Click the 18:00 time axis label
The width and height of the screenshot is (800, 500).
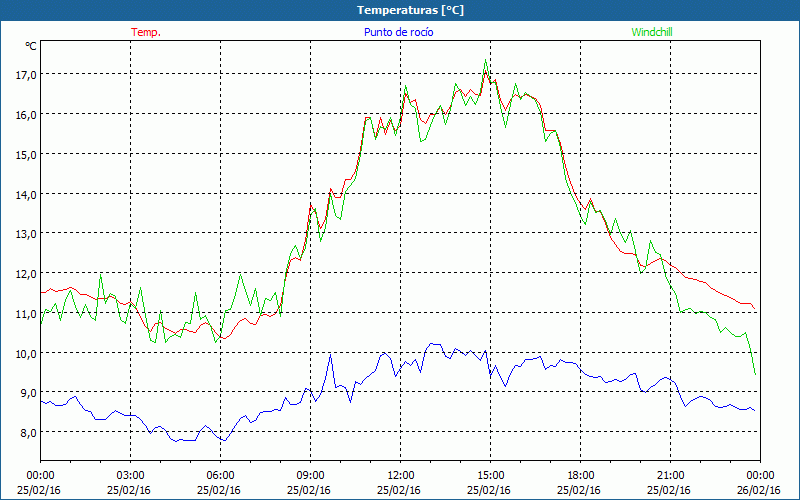click(x=581, y=476)
